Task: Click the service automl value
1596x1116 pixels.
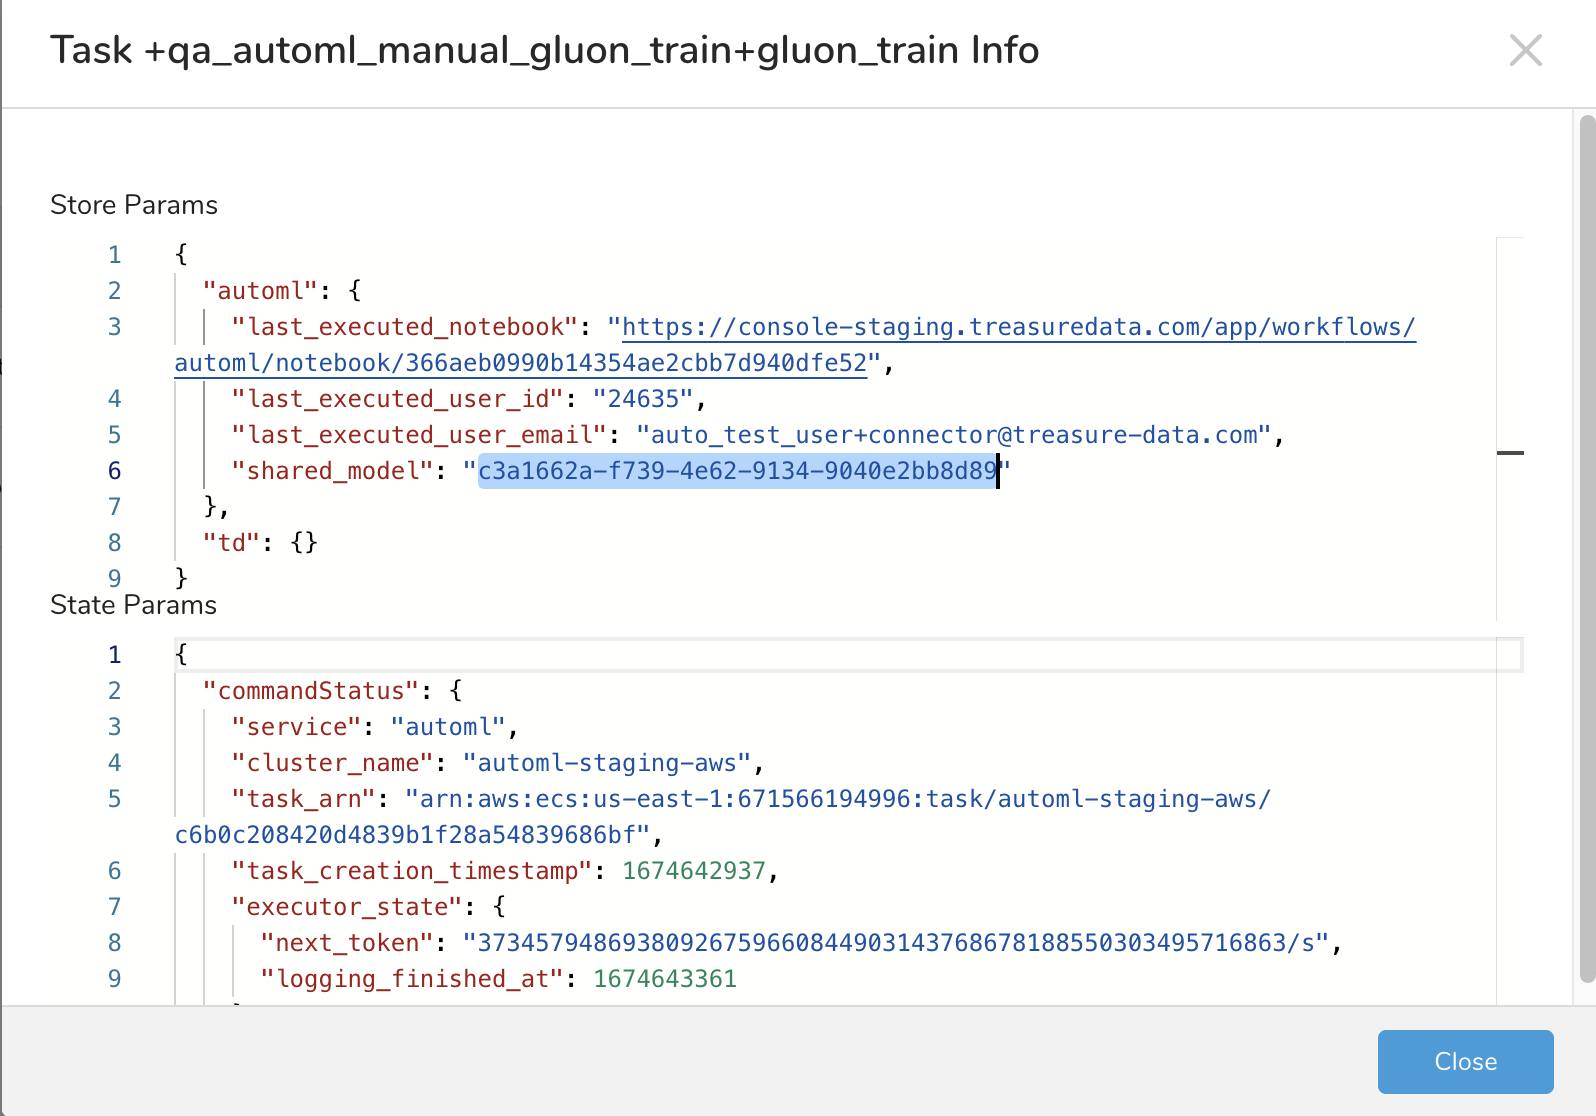Action: click(450, 726)
